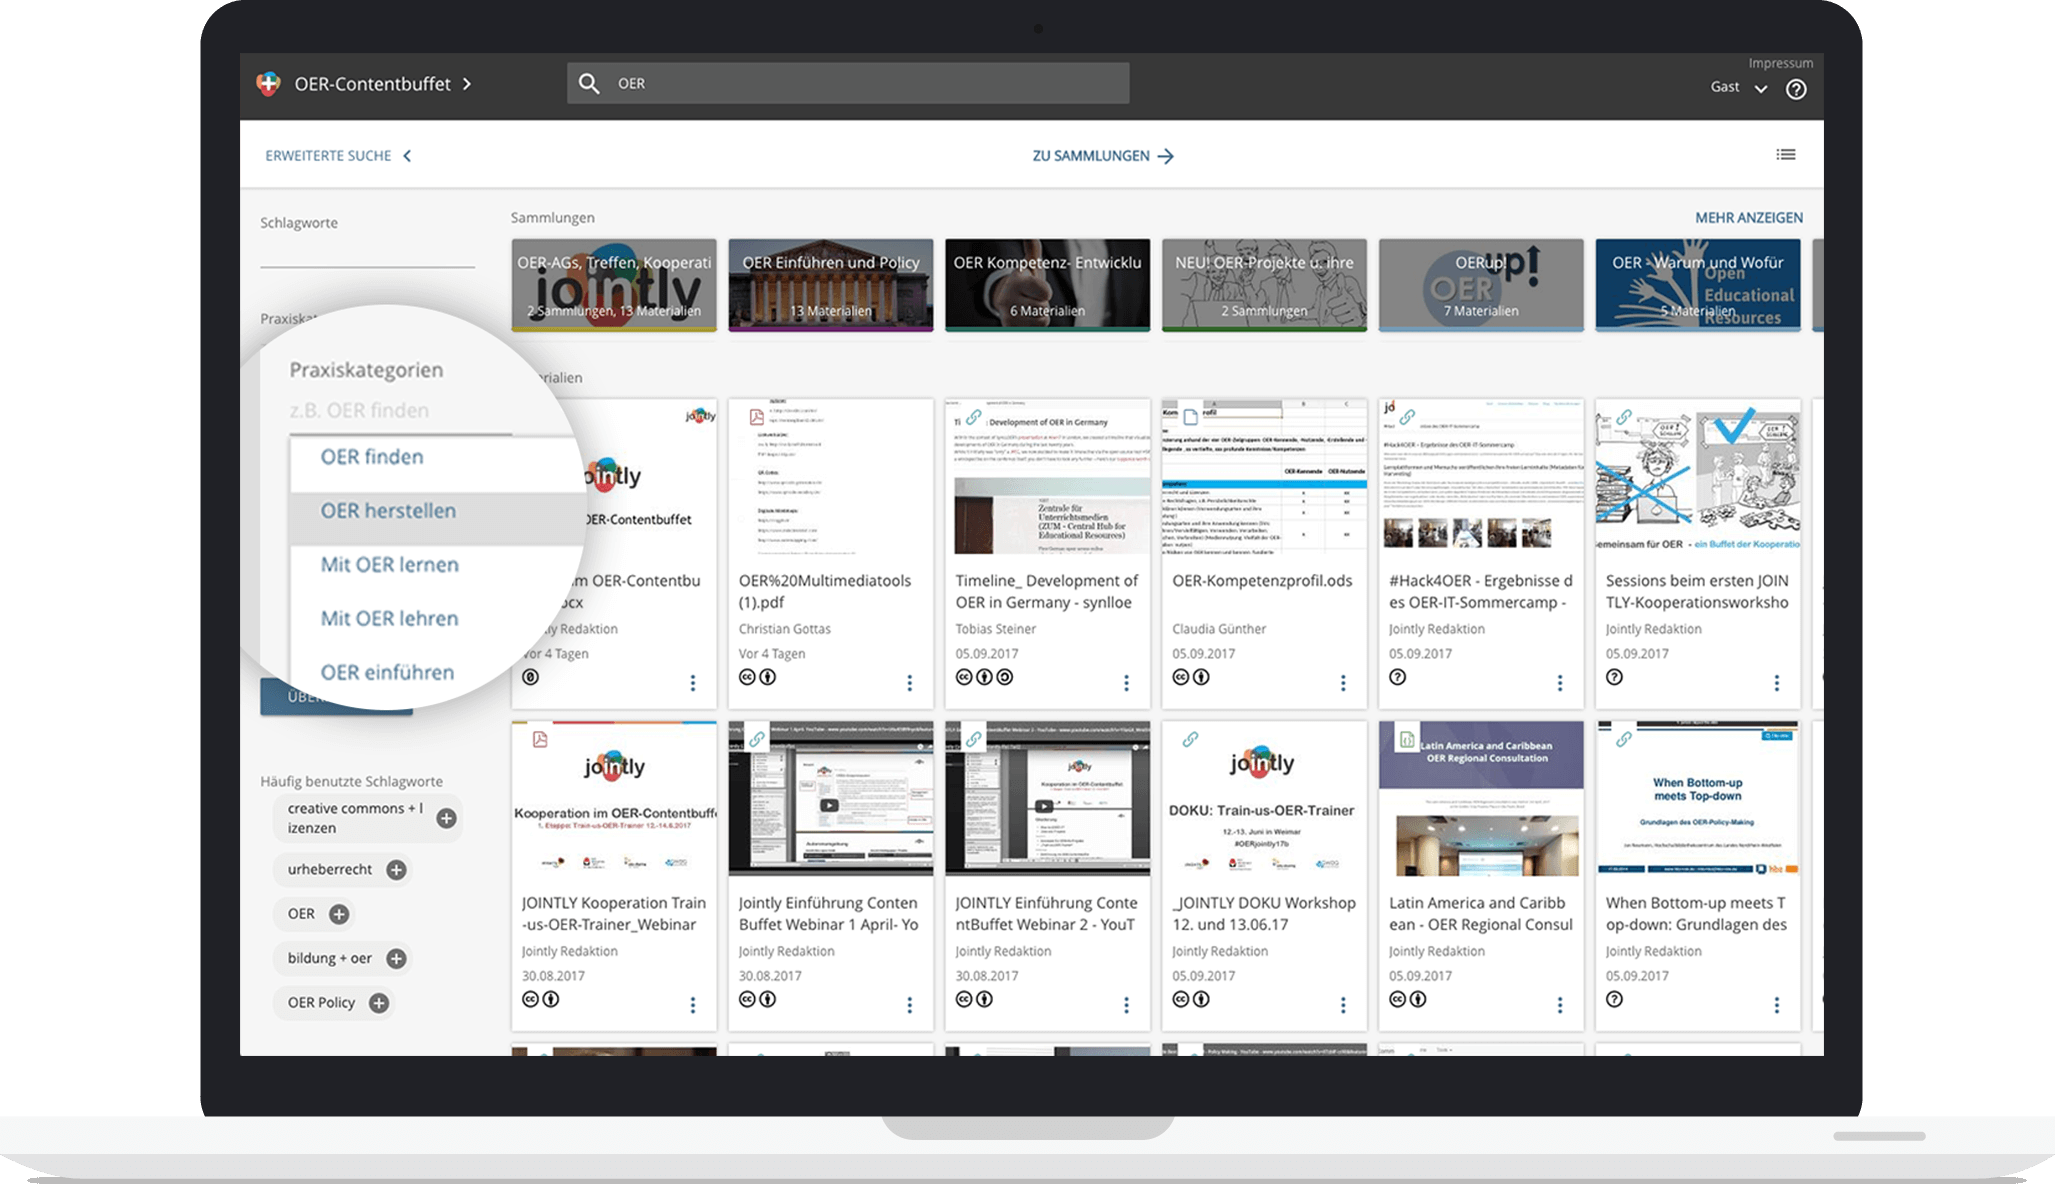Switch to list view icon
Image resolution: width=2055 pixels, height=1184 pixels.
tap(1785, 154)
